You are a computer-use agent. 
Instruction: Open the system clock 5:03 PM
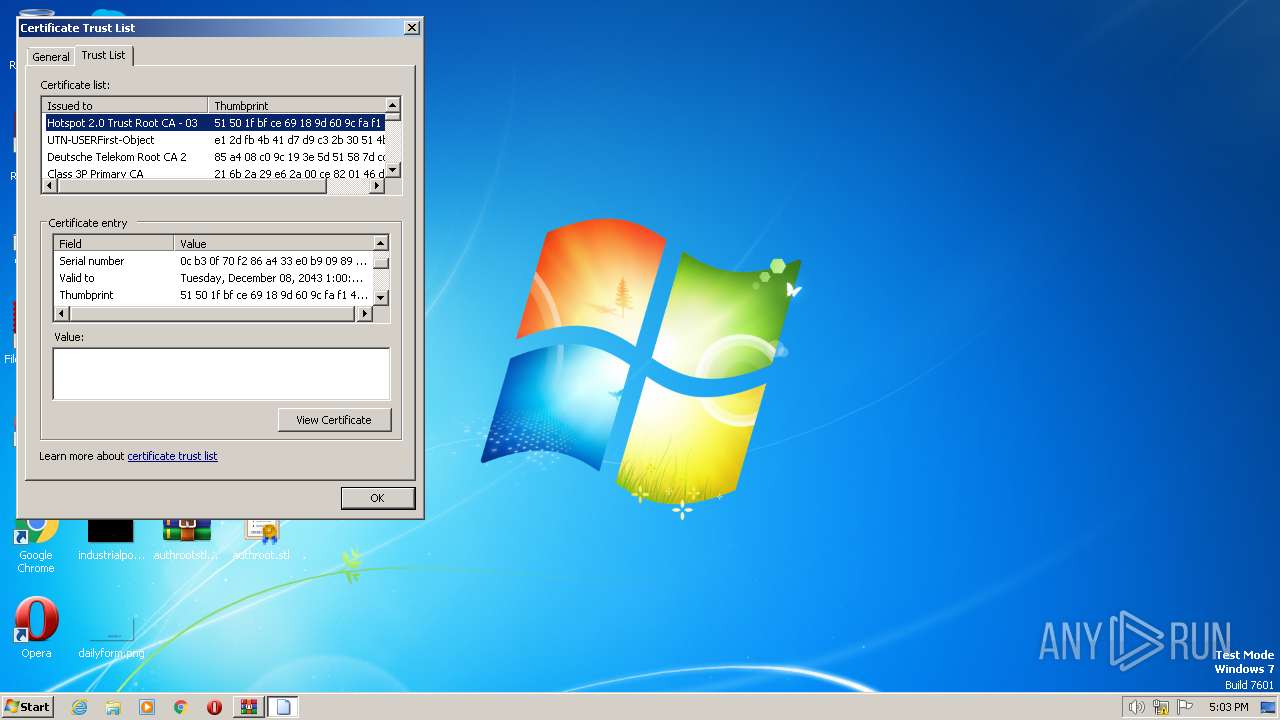(1228, 707)
